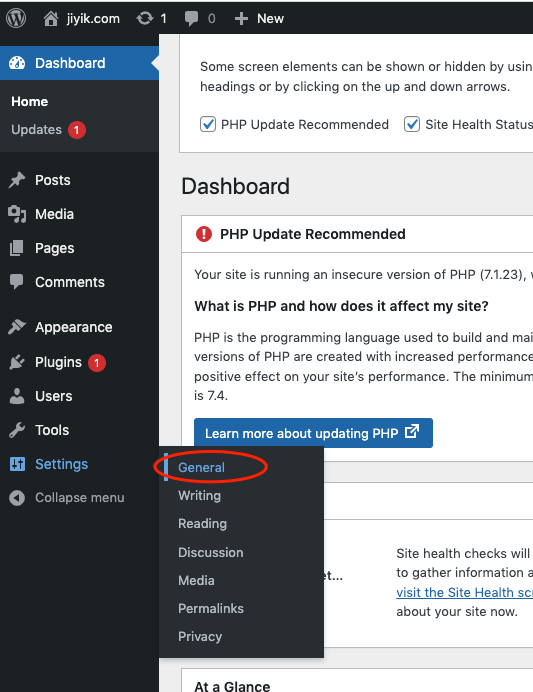Click the Dashboard page title

(x=236, y=186)
